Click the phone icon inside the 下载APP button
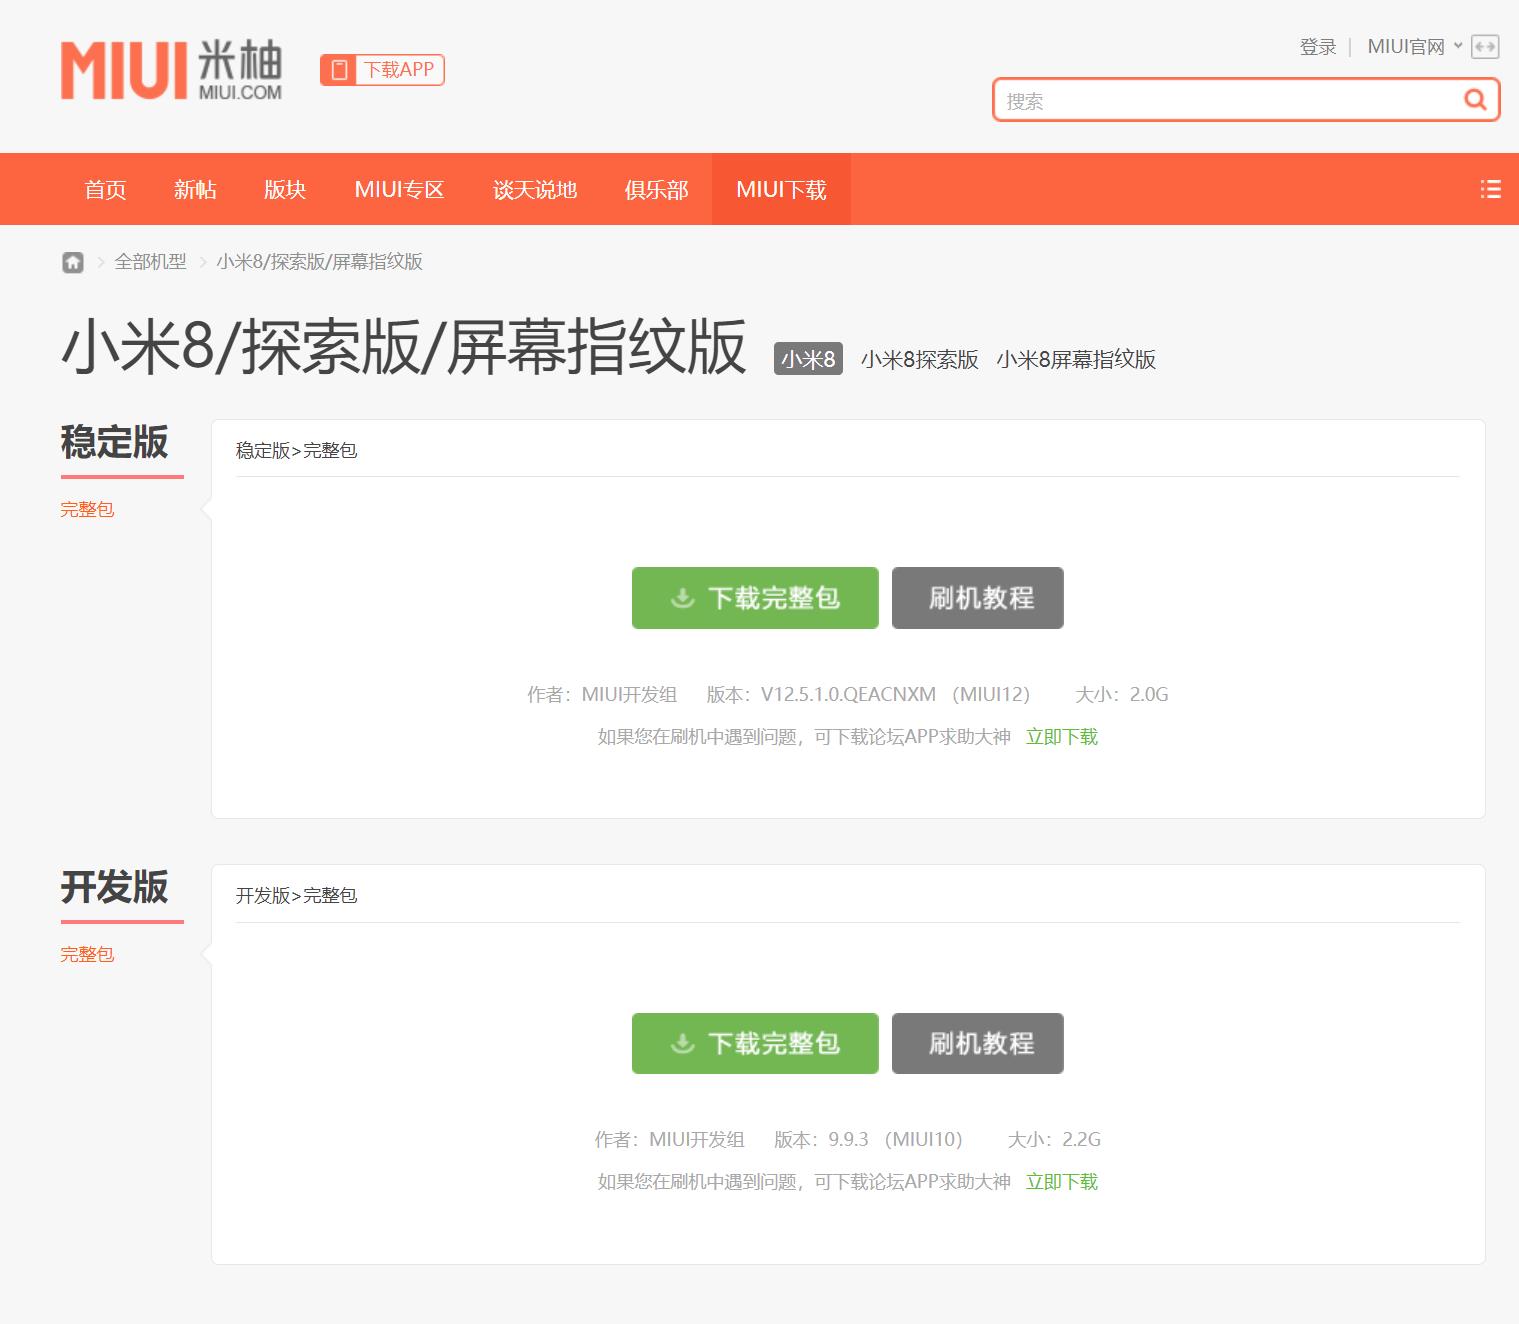The width and height of the screenshot is (1519, 1324). [340, 69]
